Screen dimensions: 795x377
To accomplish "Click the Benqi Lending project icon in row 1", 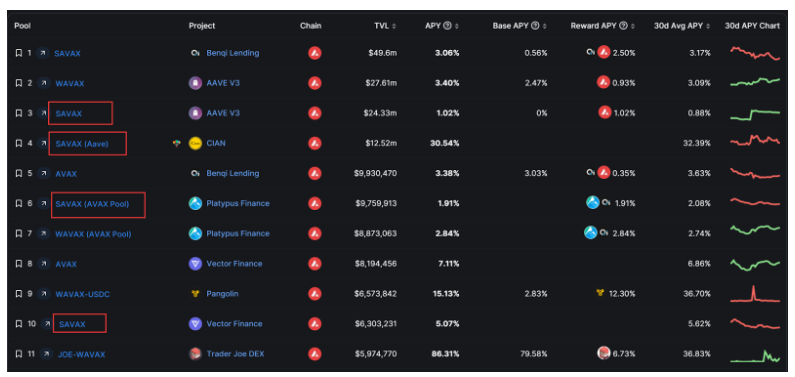I will coord(195,53).
